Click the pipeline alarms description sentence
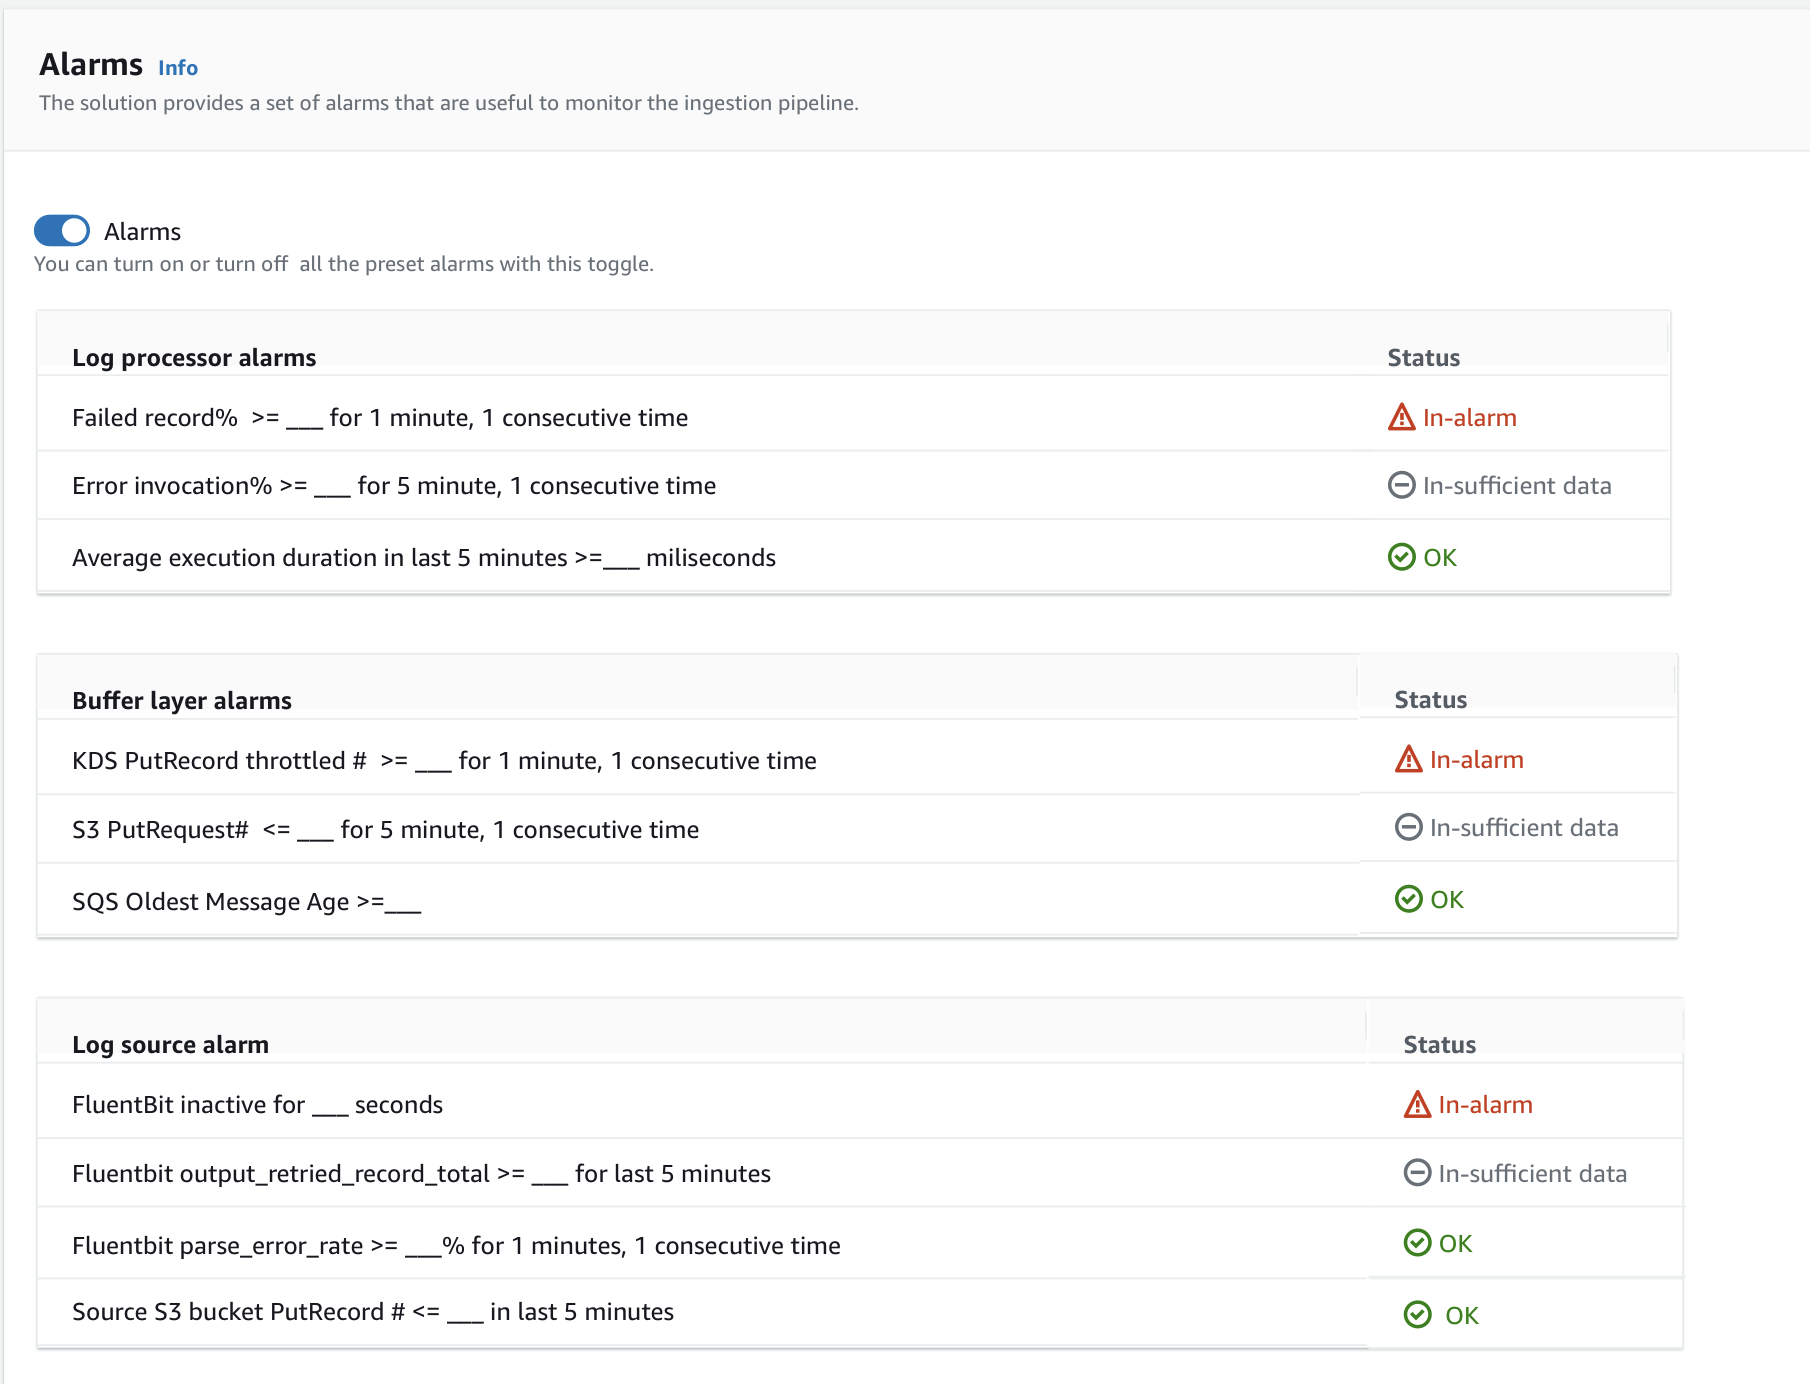This screenshot has height=1384, width=1810. click(449, 103)
